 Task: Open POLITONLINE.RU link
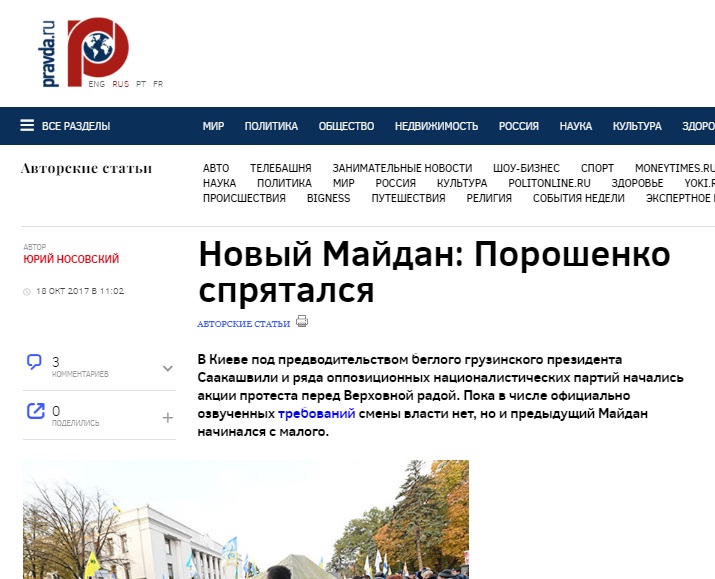[x=549, y=183]
